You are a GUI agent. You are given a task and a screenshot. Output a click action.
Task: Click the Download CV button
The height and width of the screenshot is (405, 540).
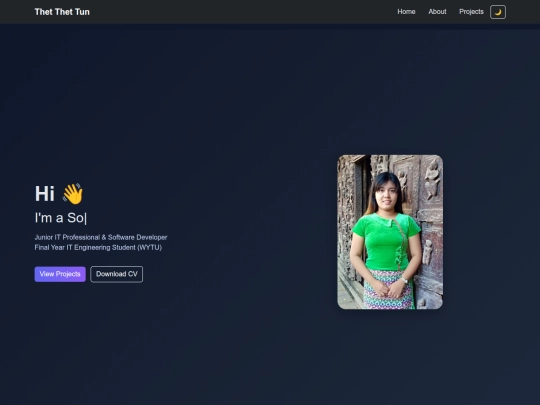(116, 274)
